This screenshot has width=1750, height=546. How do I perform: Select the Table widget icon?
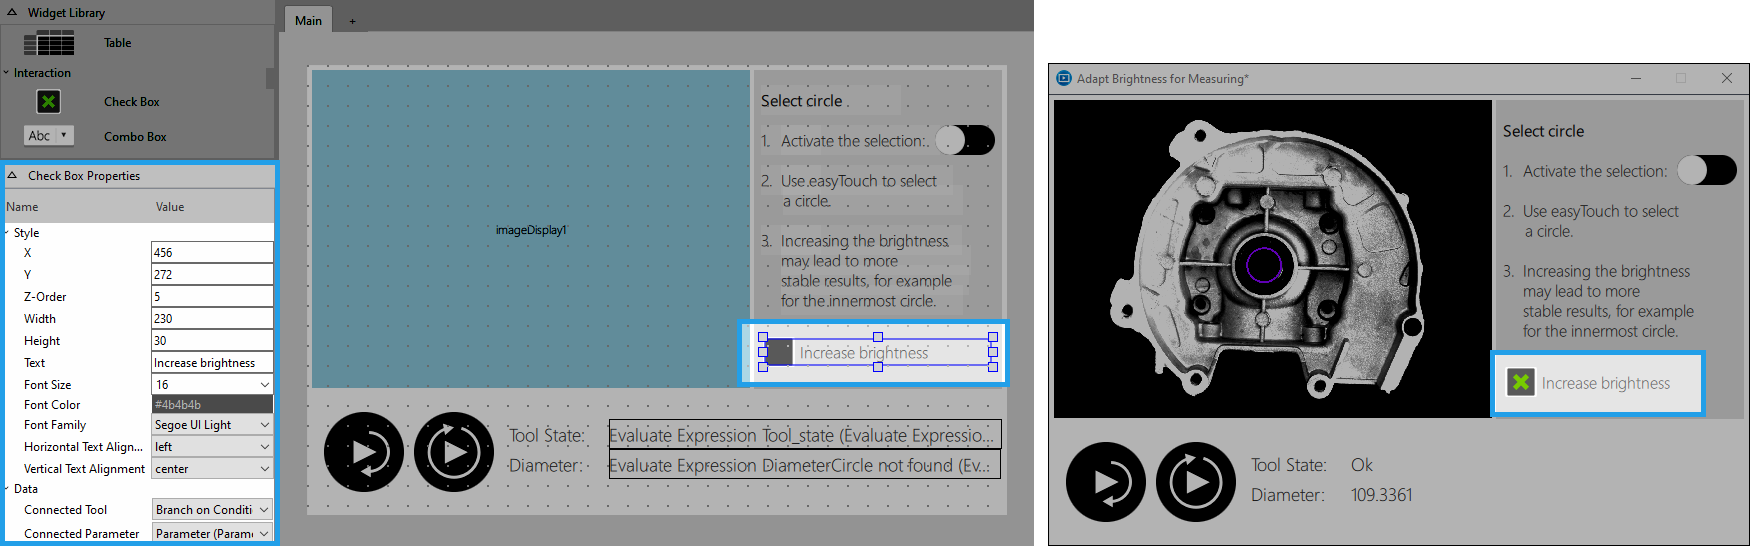(x=49, y=43)
